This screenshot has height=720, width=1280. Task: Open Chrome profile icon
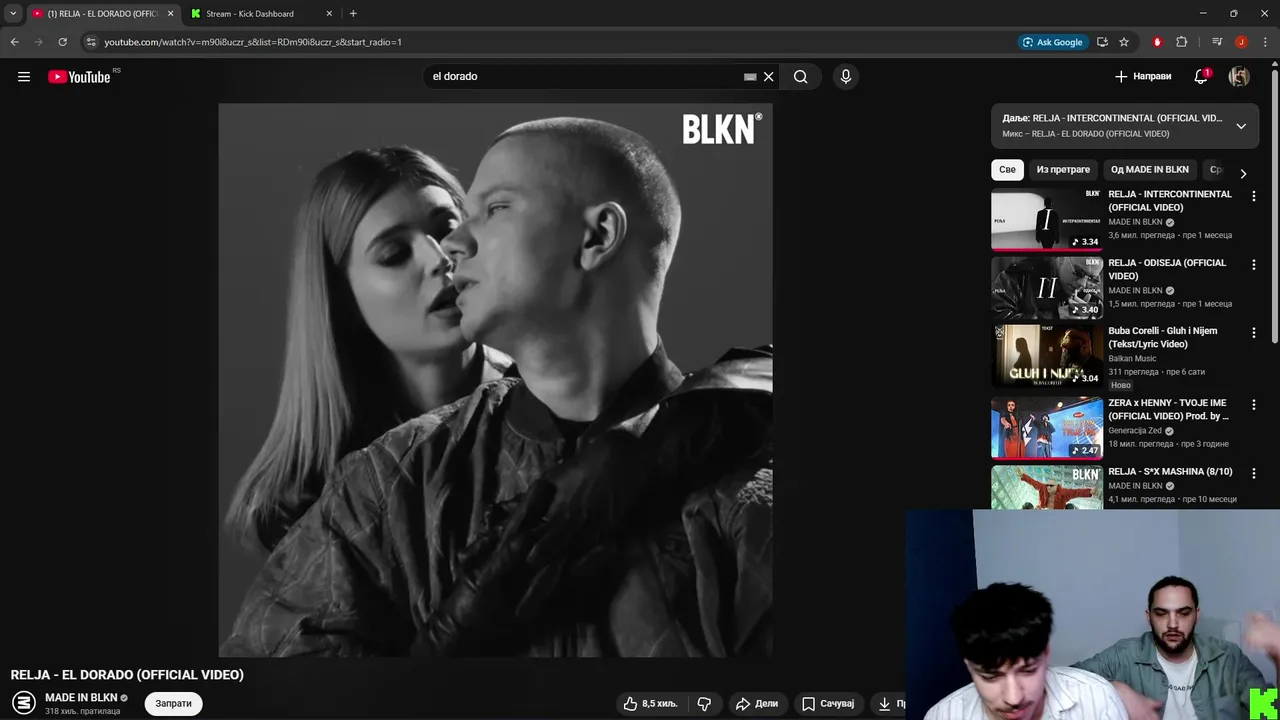[x=1241, y=42]
